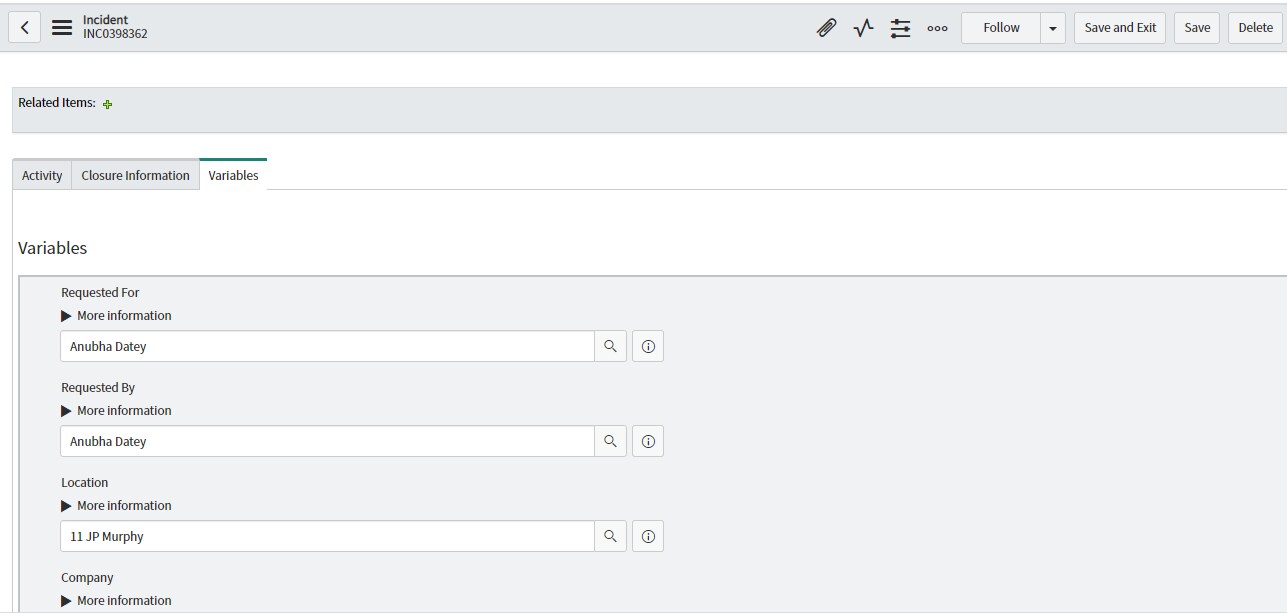Search lookup for the Requested For field
Viewport: 1287px width, 616px height.
(x=610, y=346)
